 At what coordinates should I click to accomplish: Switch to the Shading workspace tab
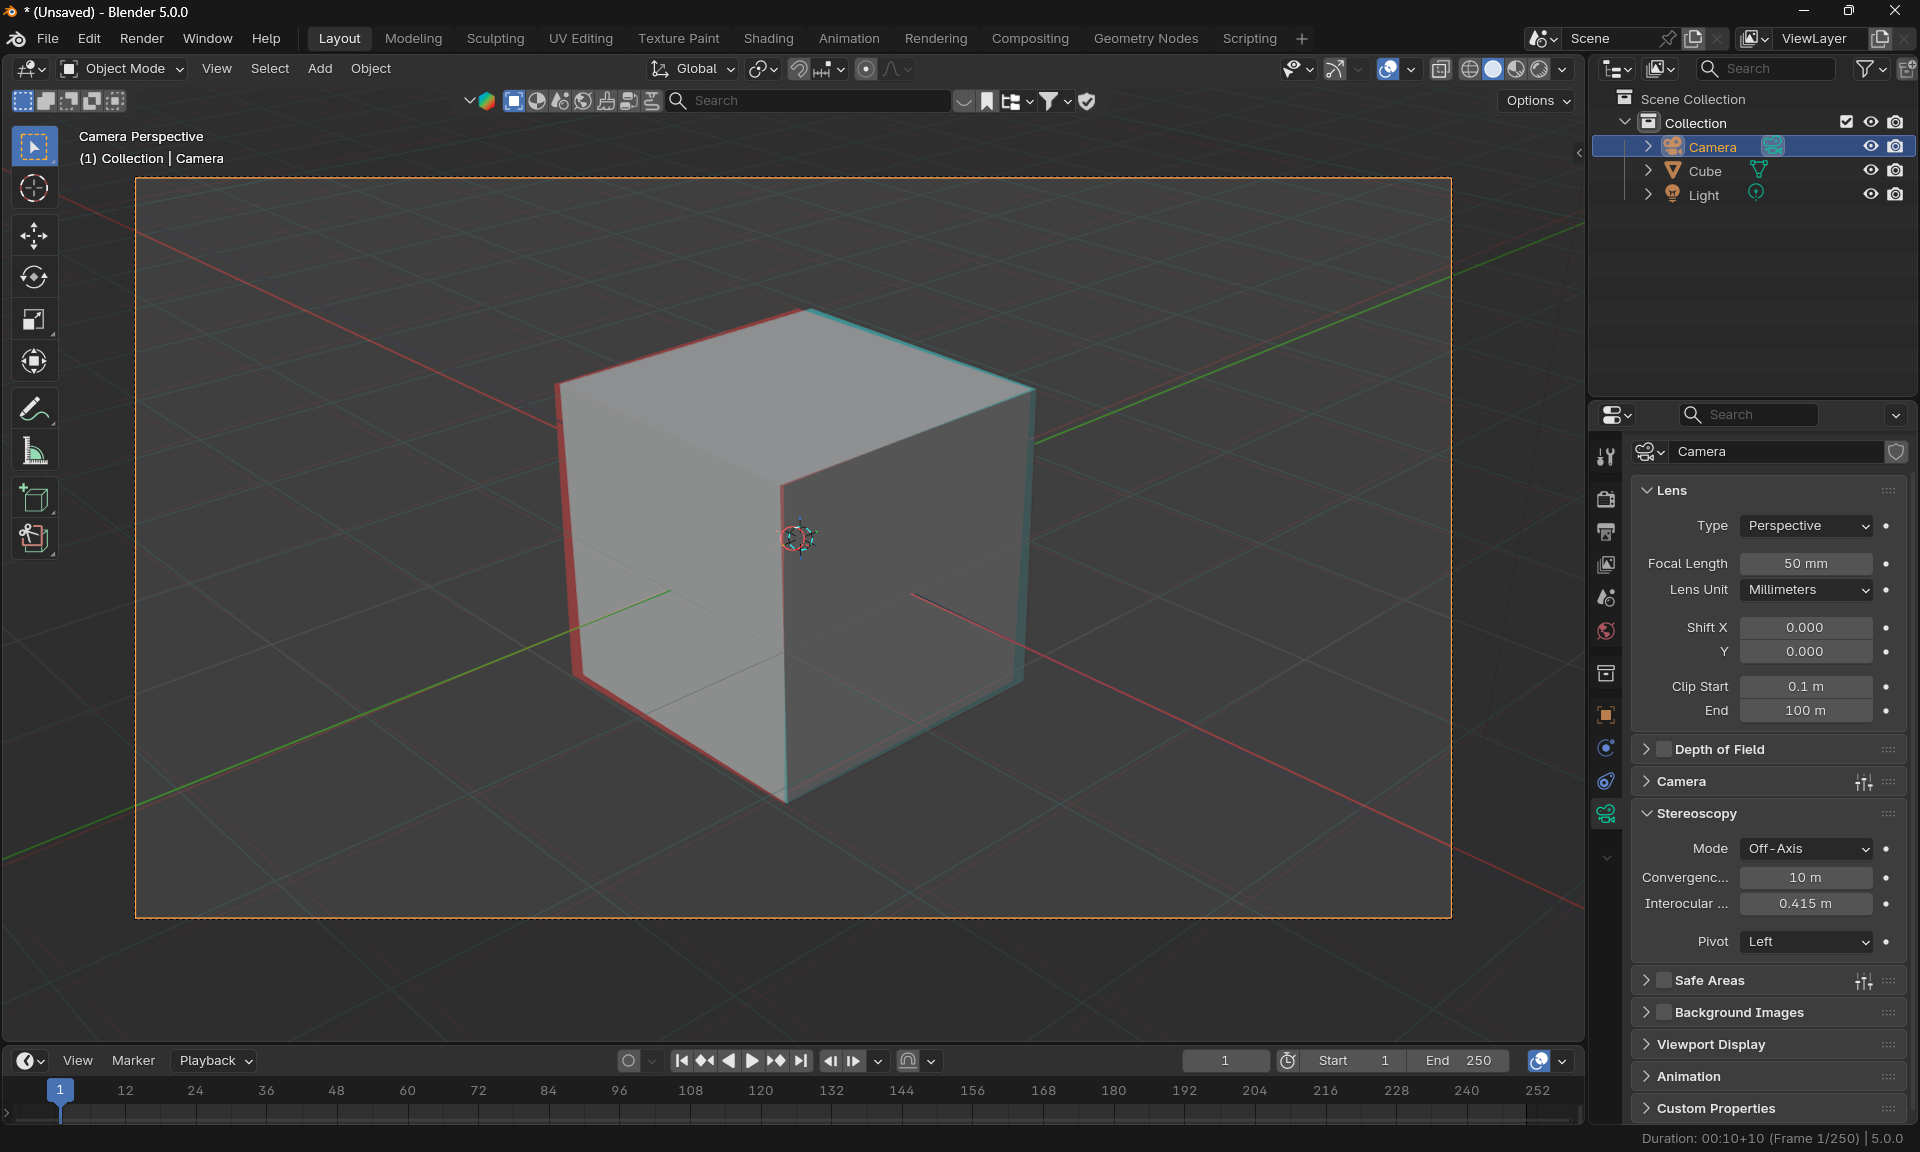[x=768, y=39]
